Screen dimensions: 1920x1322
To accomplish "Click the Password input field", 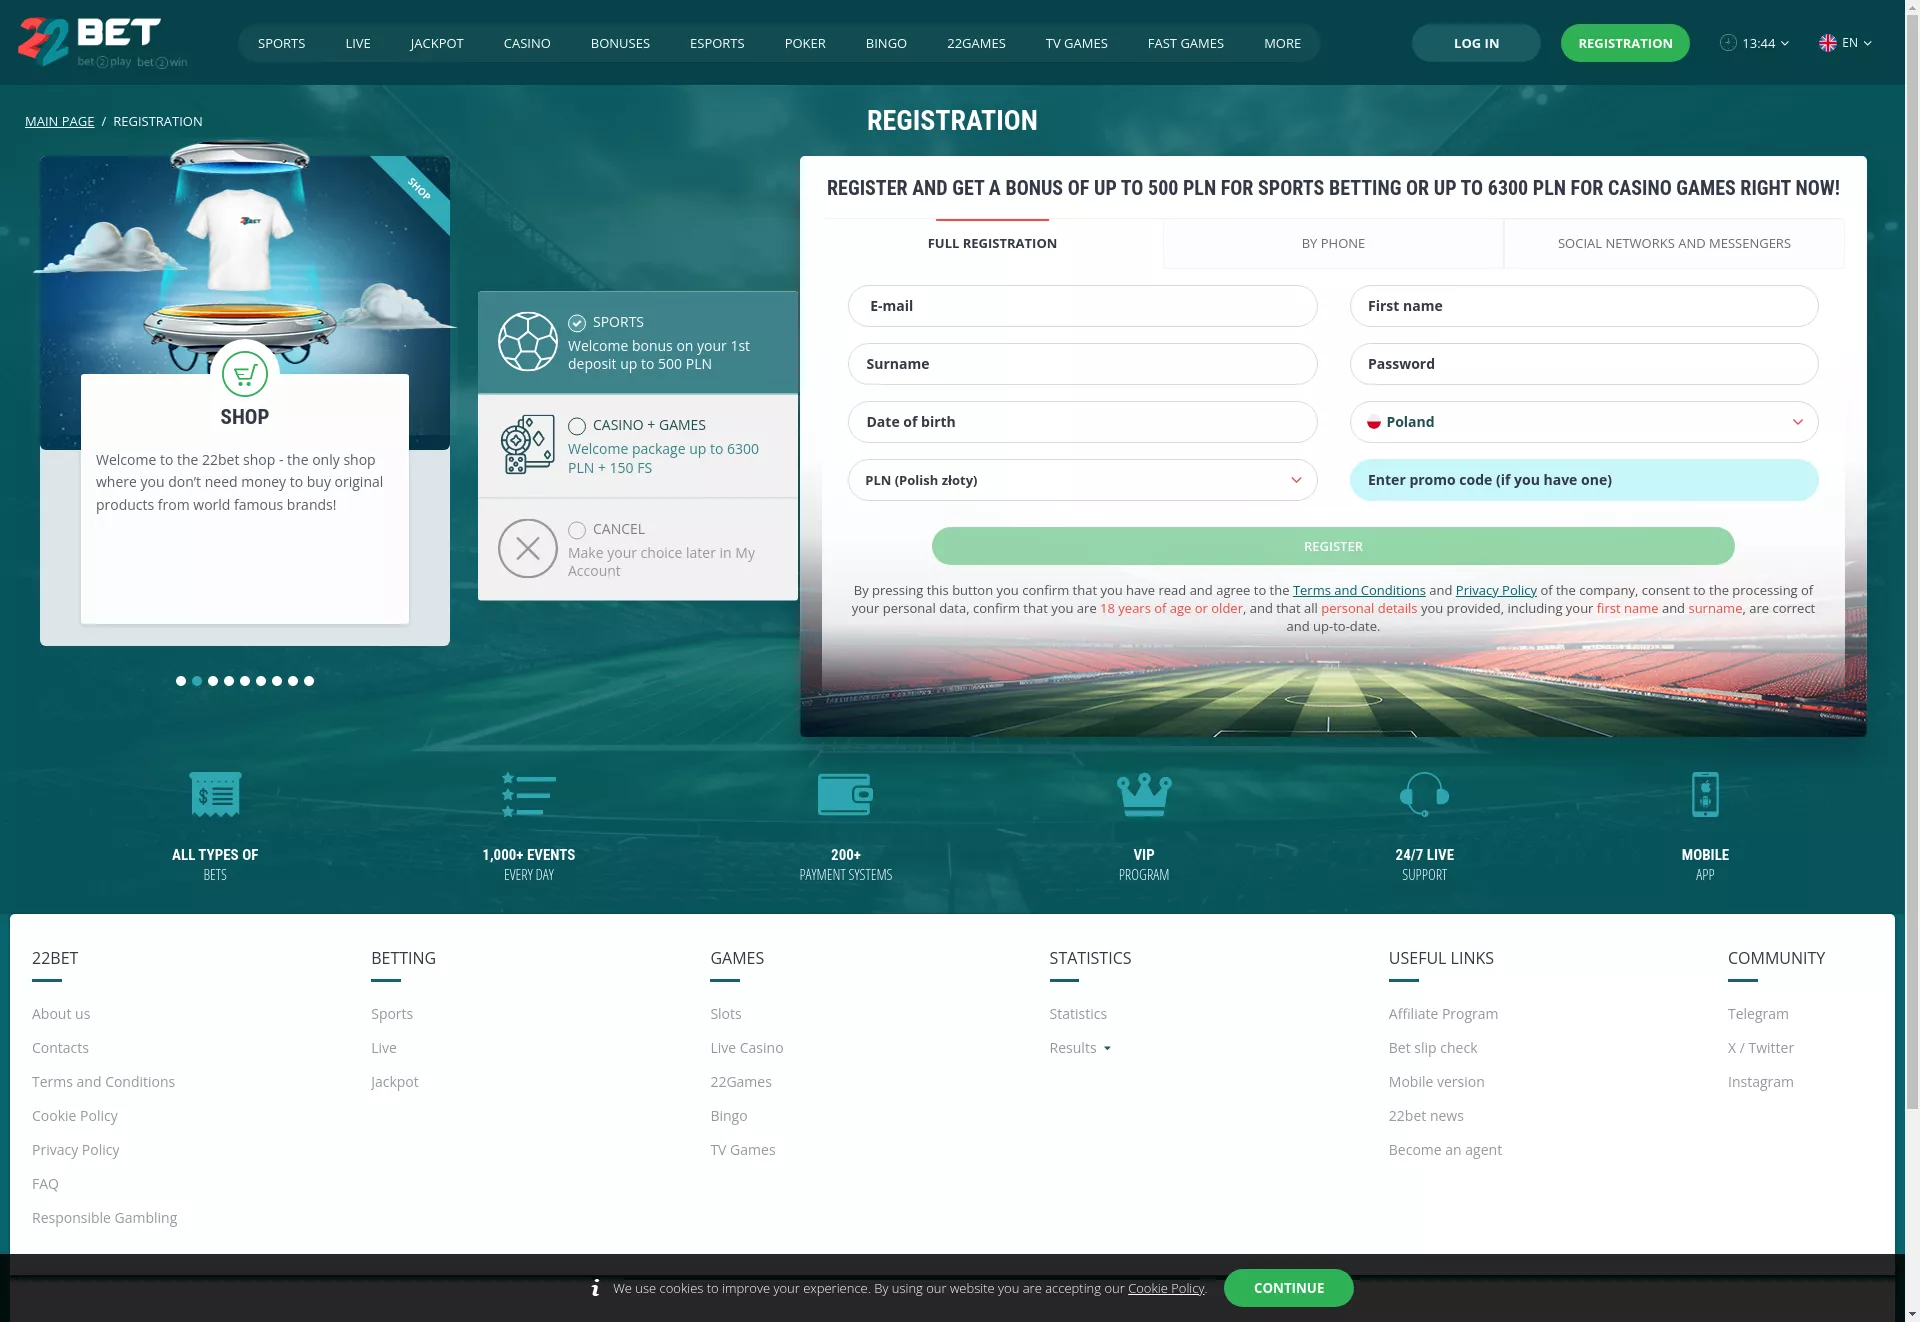I will point(1584,364).
